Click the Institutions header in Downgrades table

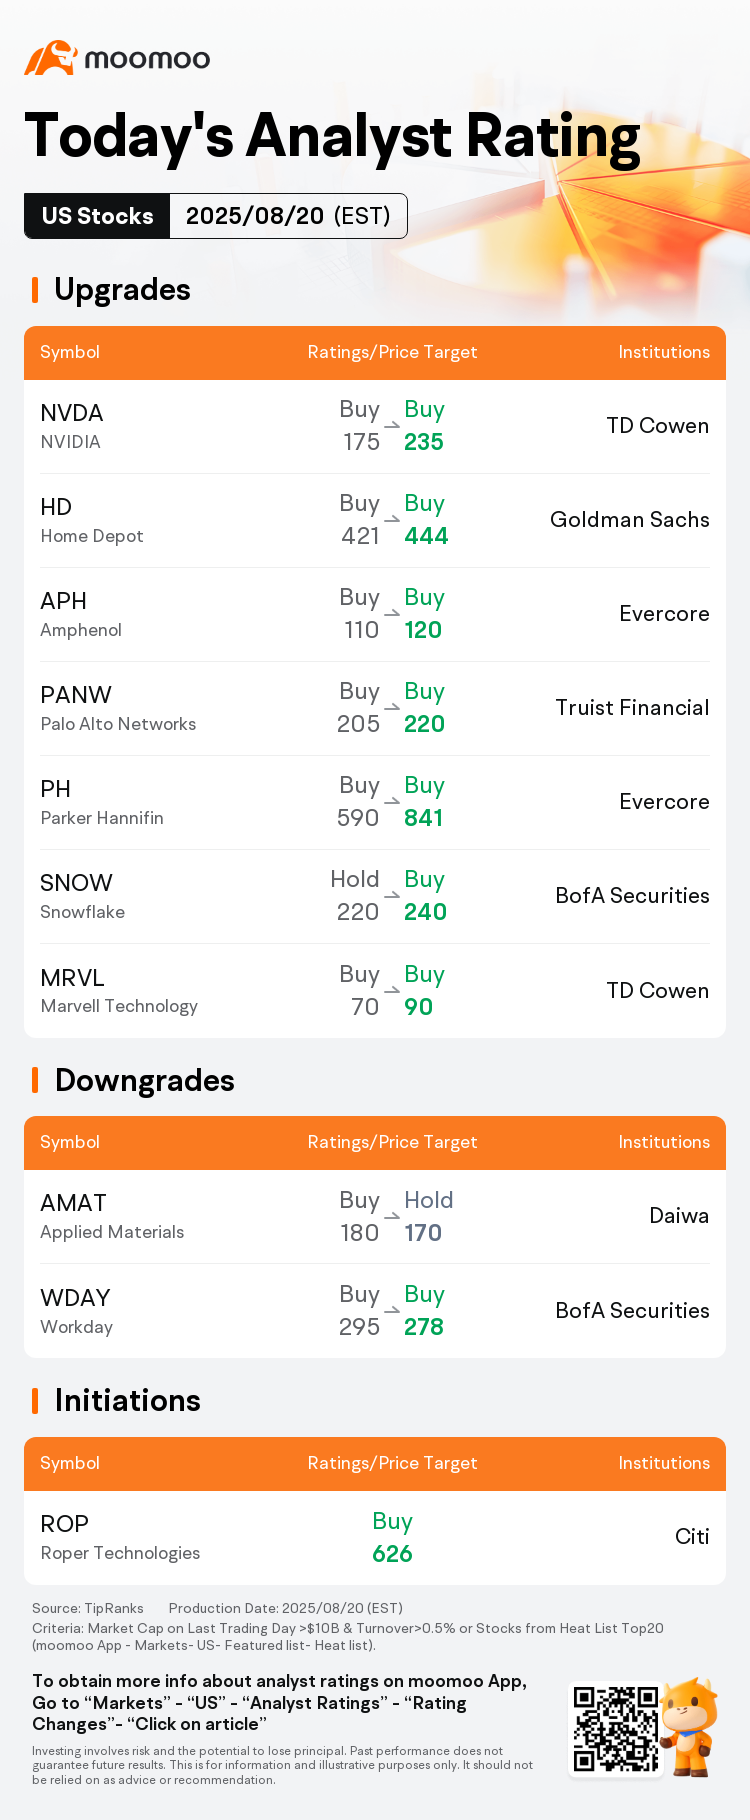click(664, 1142)
